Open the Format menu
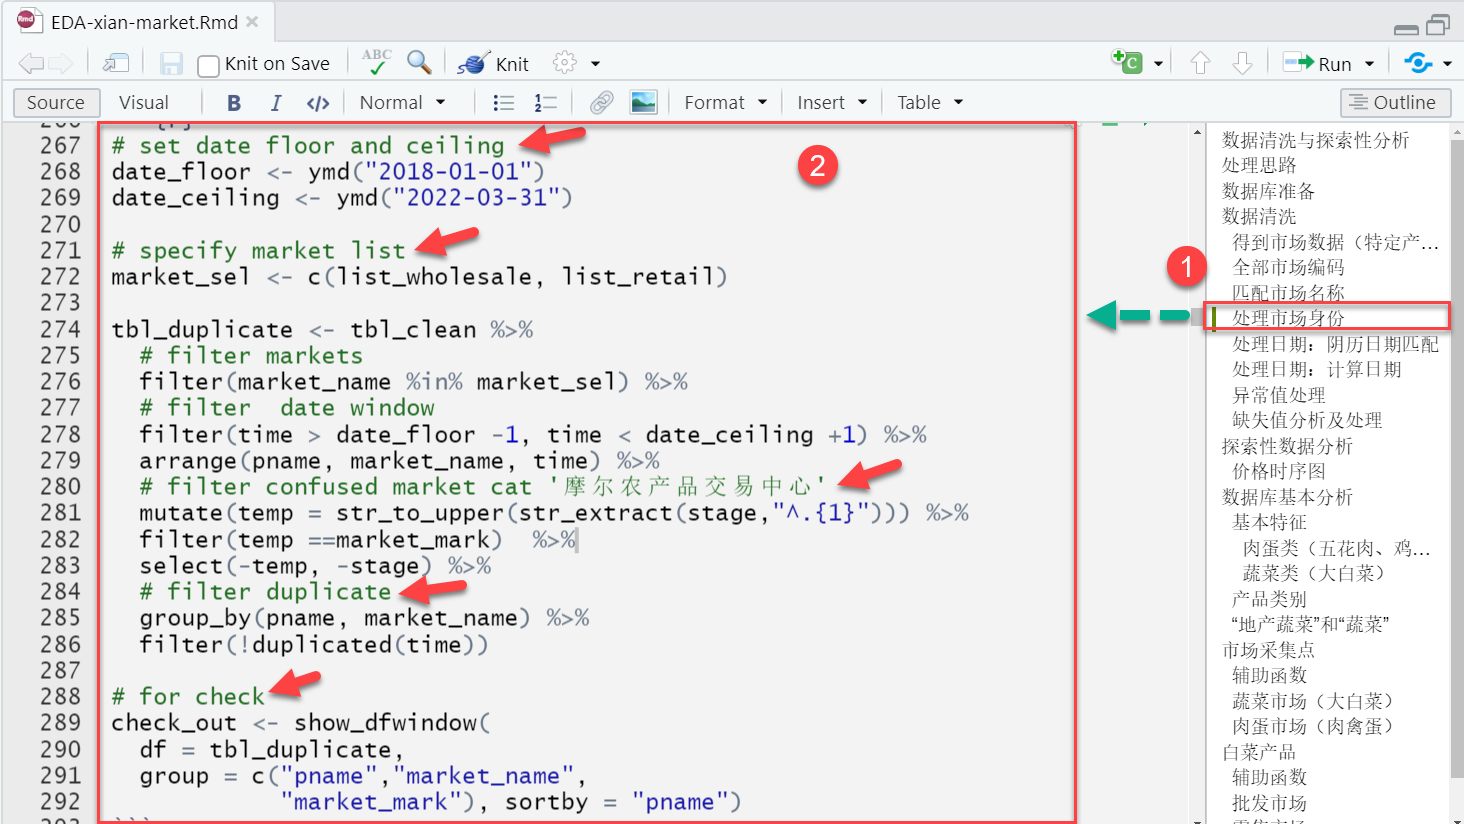Viewport: 1464px width, 824px height. [x=725, y=103]
